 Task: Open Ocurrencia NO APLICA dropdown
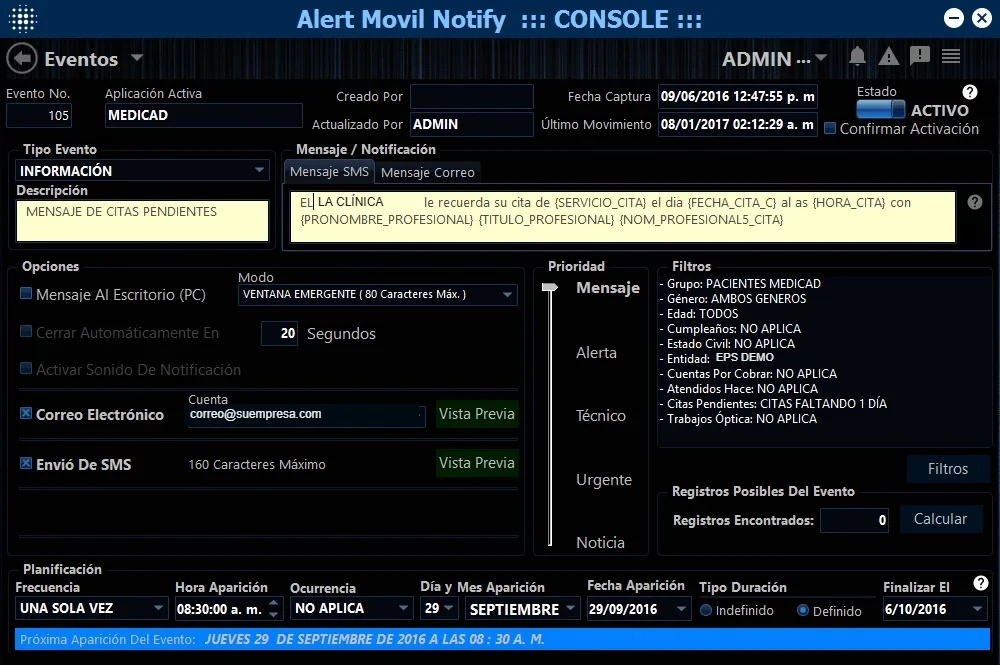(x=403, y=608)
